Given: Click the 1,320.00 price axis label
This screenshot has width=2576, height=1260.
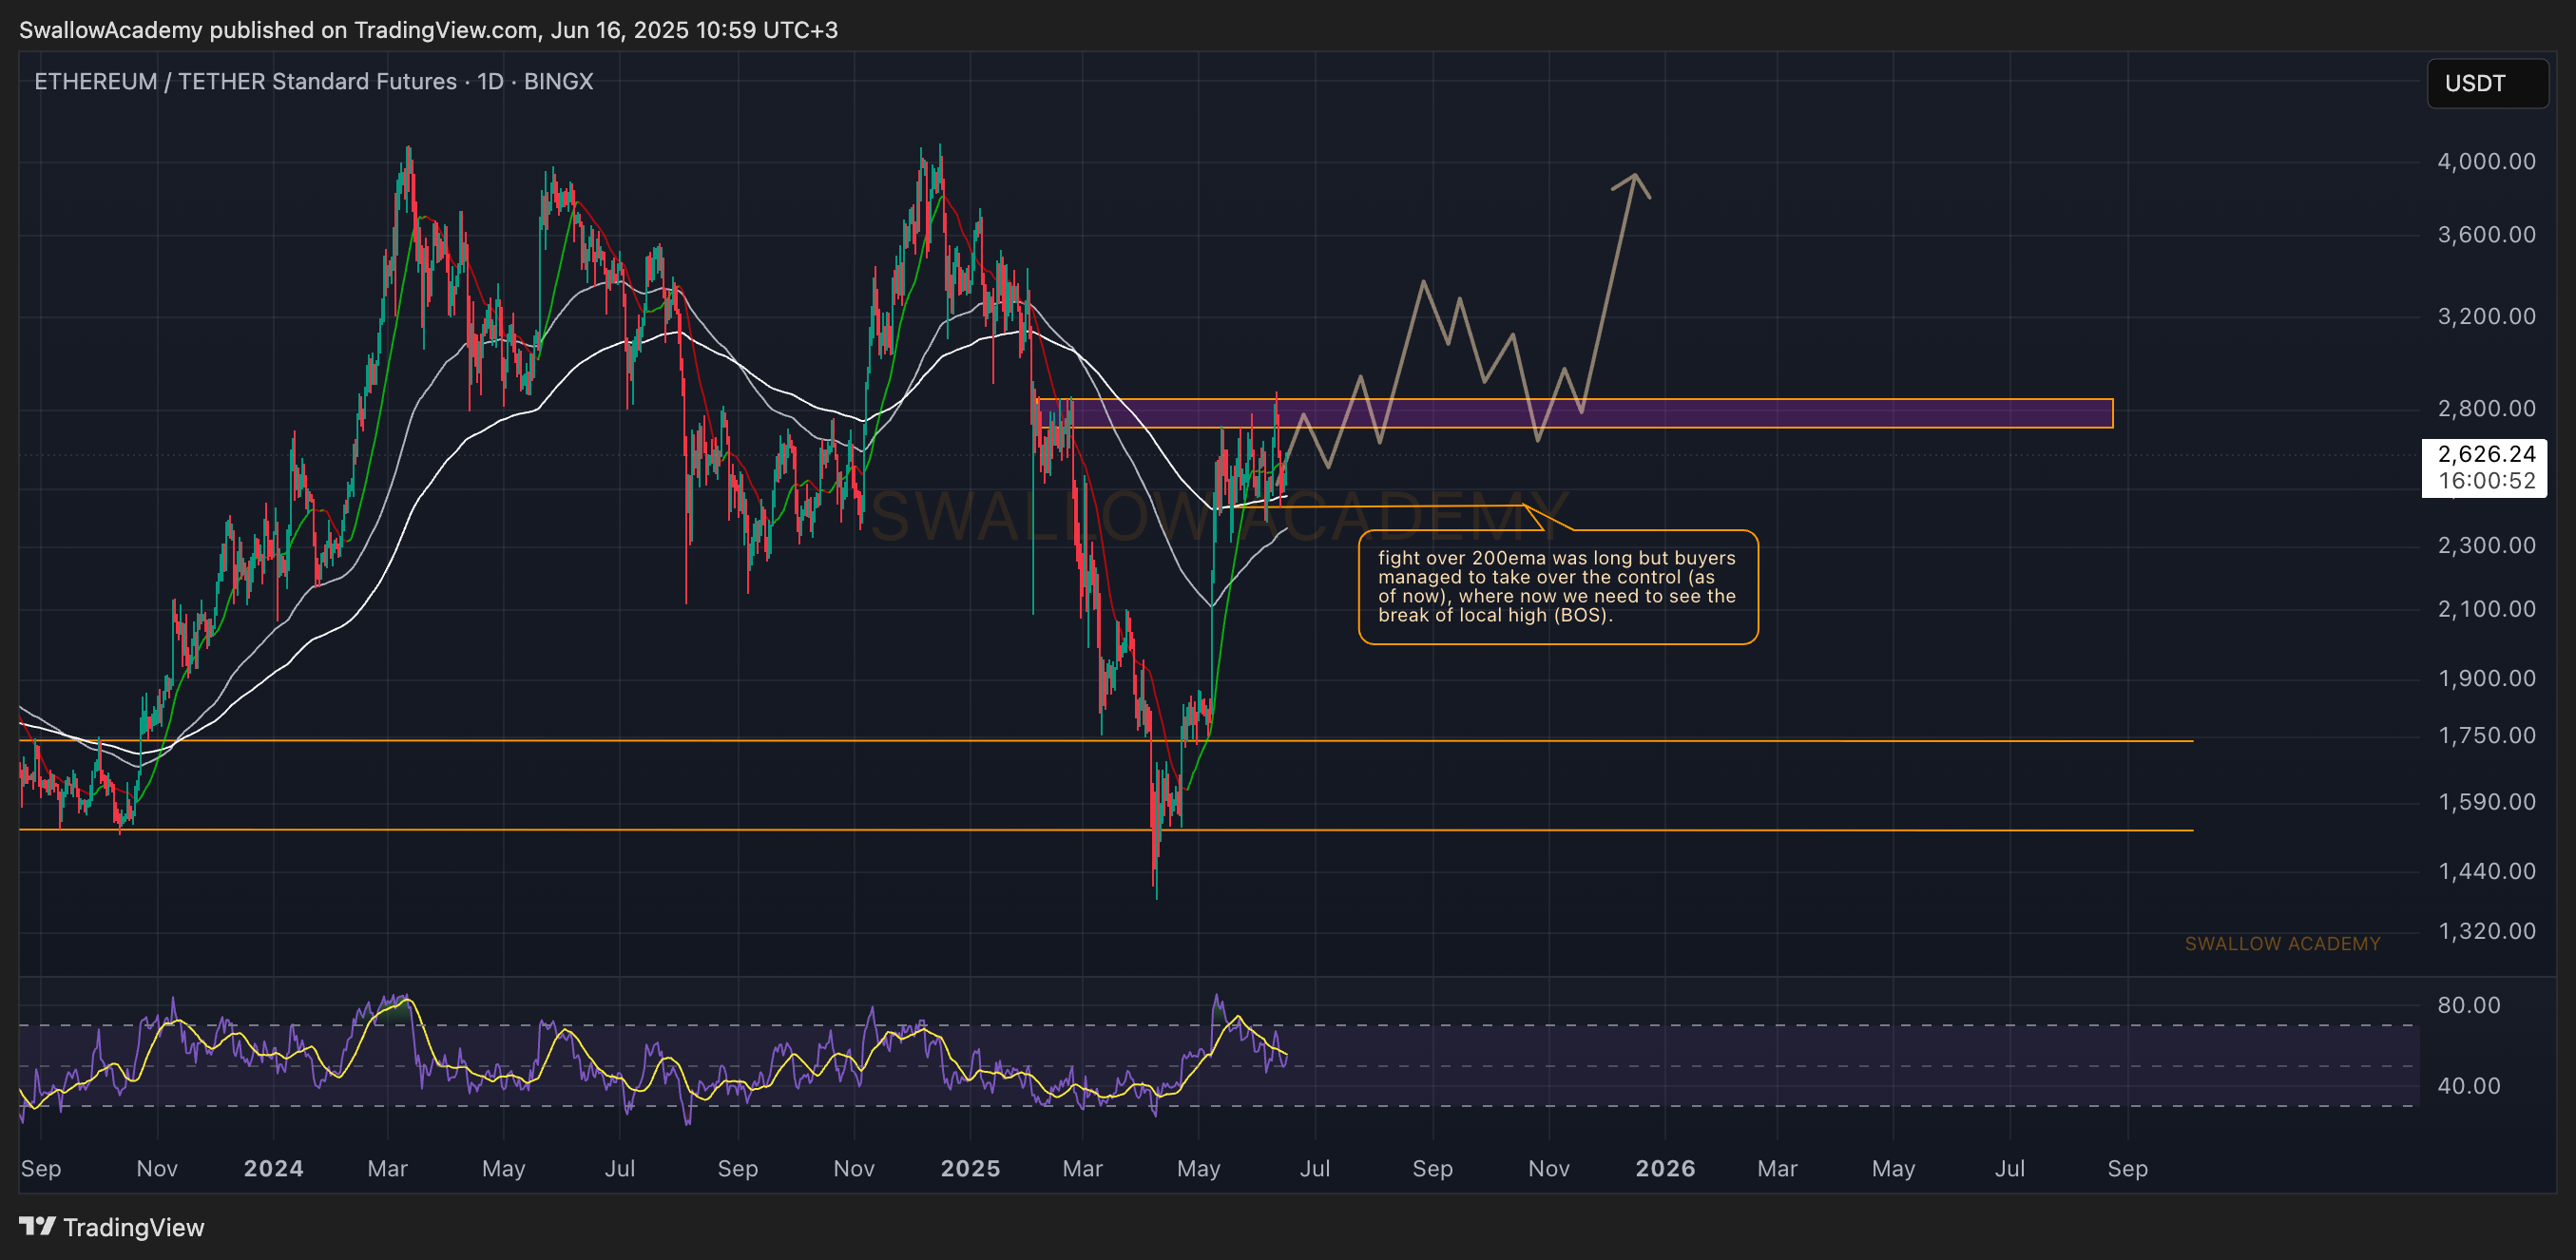Looking at the screenshot, I should 2486,931.
